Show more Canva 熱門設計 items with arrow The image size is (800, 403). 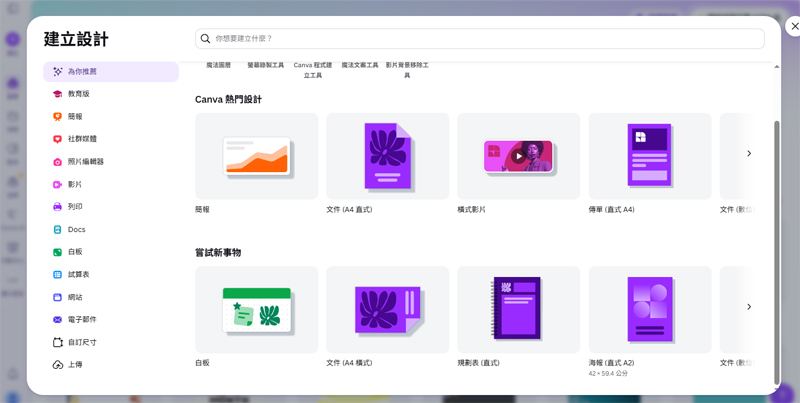pyautogui.click(x=749, y=153)
